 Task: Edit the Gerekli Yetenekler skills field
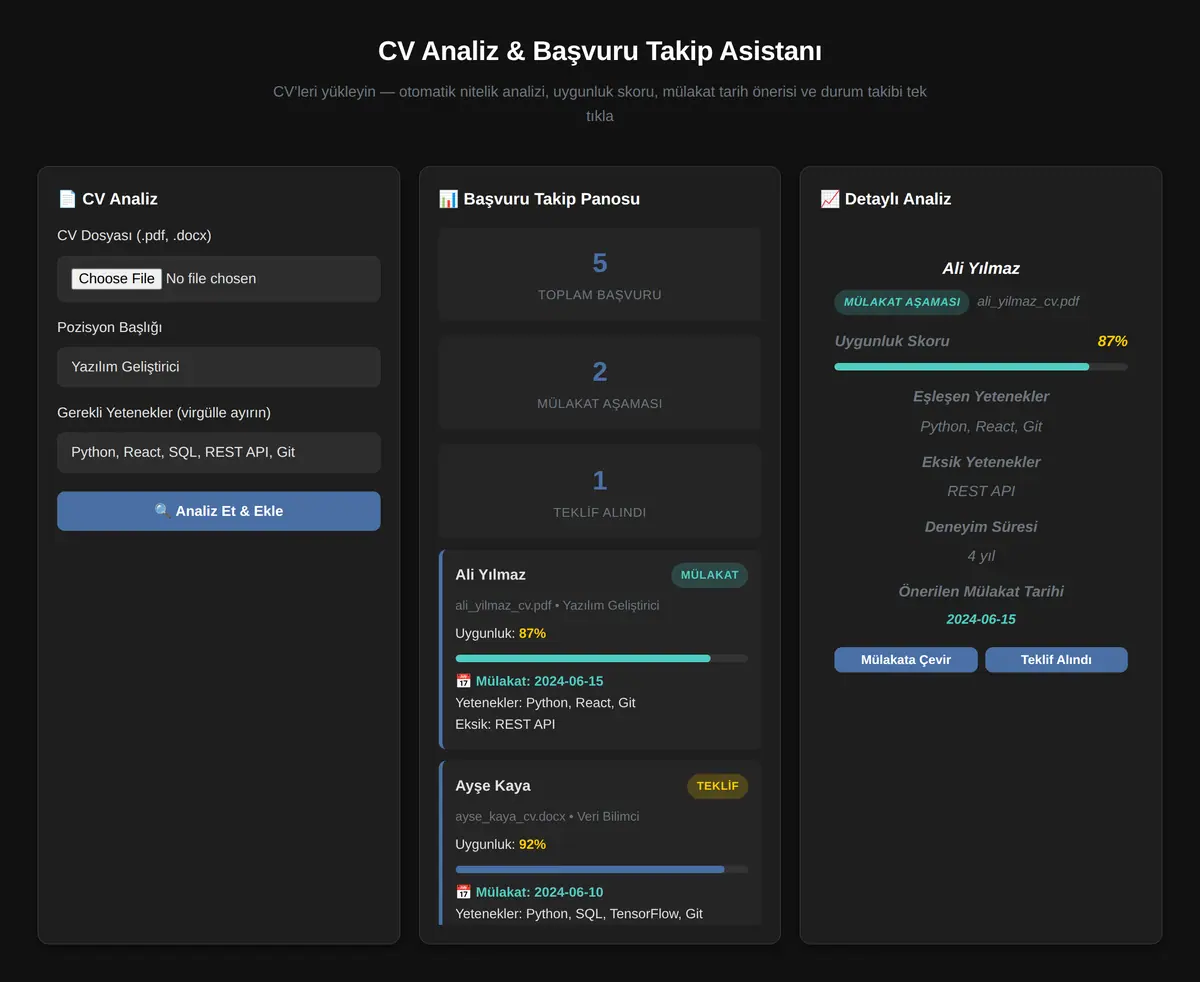coord(219,452)
